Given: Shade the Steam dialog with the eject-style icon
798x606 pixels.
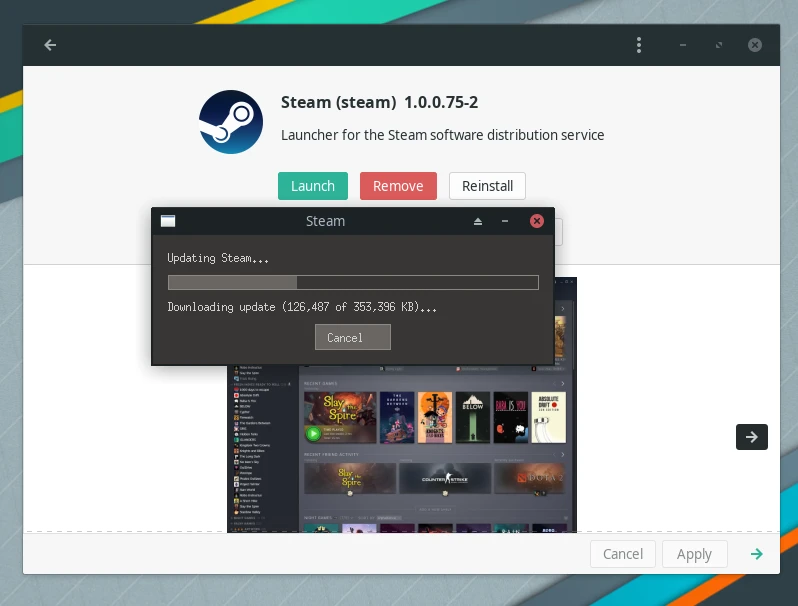Looking at the screenshot, I should pyautogui.click(x=478, y=221).
